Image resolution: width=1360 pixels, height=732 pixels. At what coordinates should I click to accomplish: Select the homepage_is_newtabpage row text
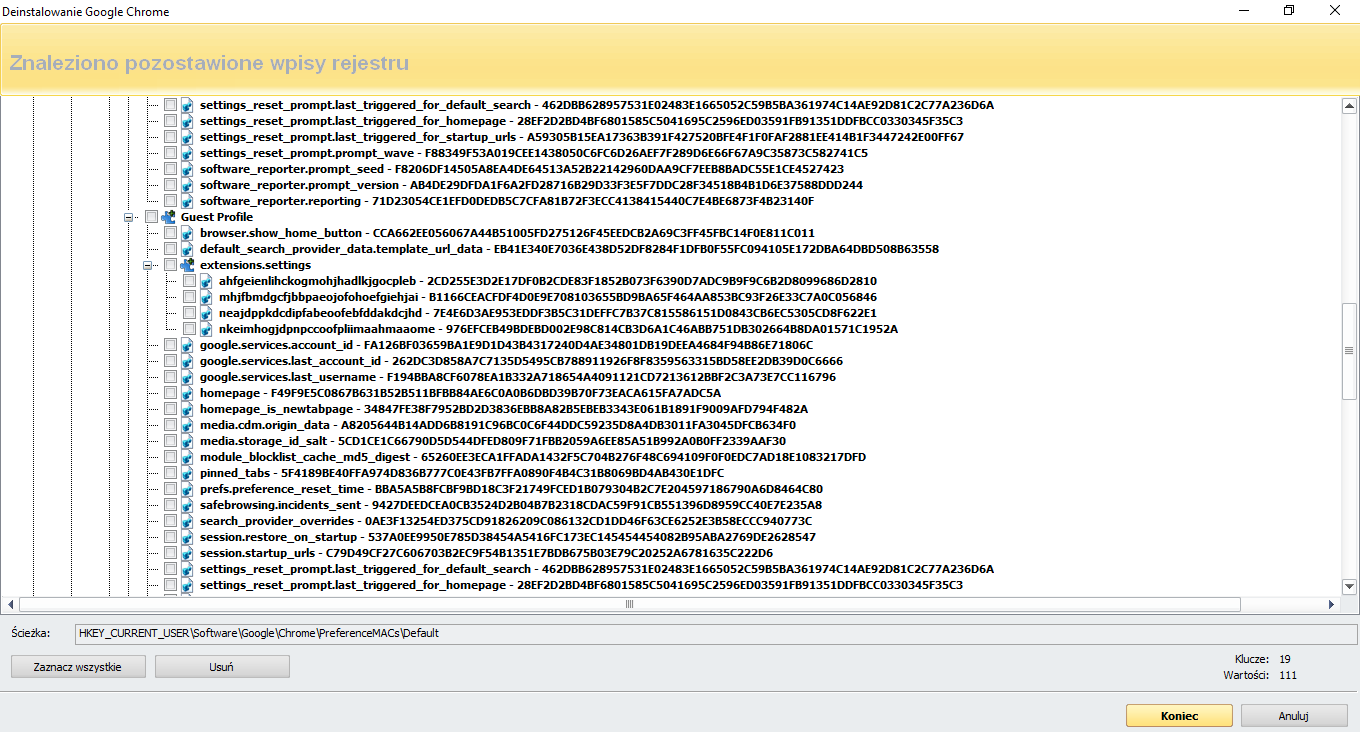pos(504,409)
